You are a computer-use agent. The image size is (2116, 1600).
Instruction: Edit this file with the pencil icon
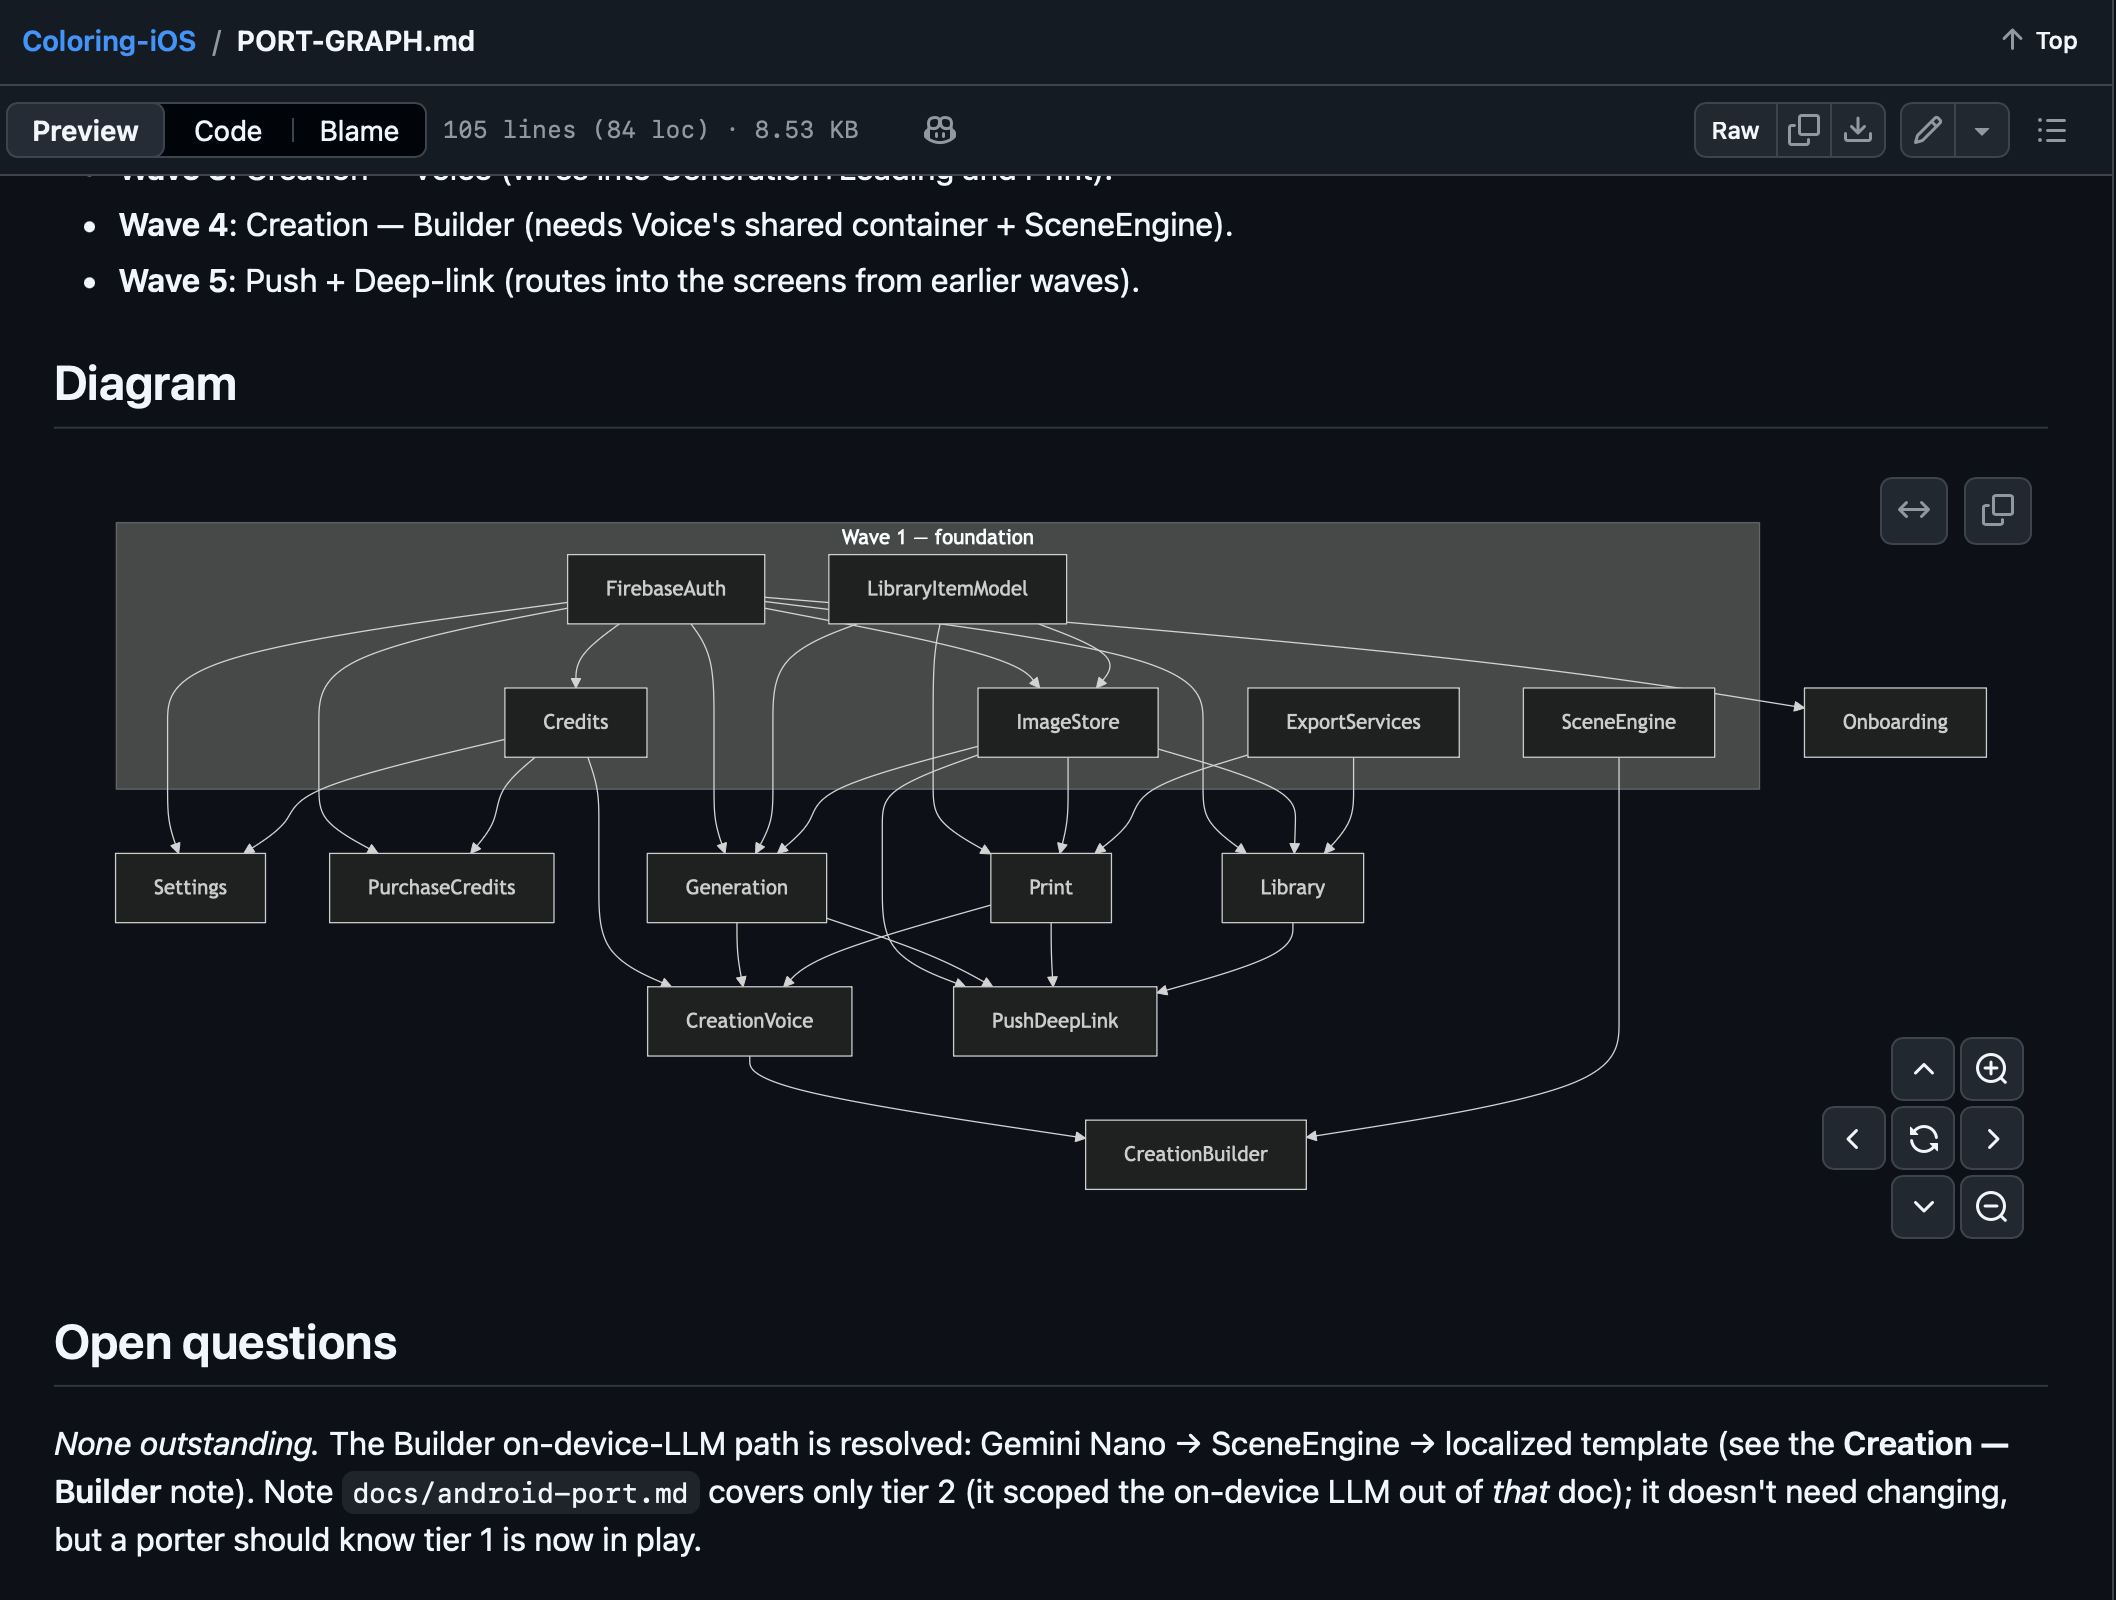pyautogui.click(x=1928, y=130)
